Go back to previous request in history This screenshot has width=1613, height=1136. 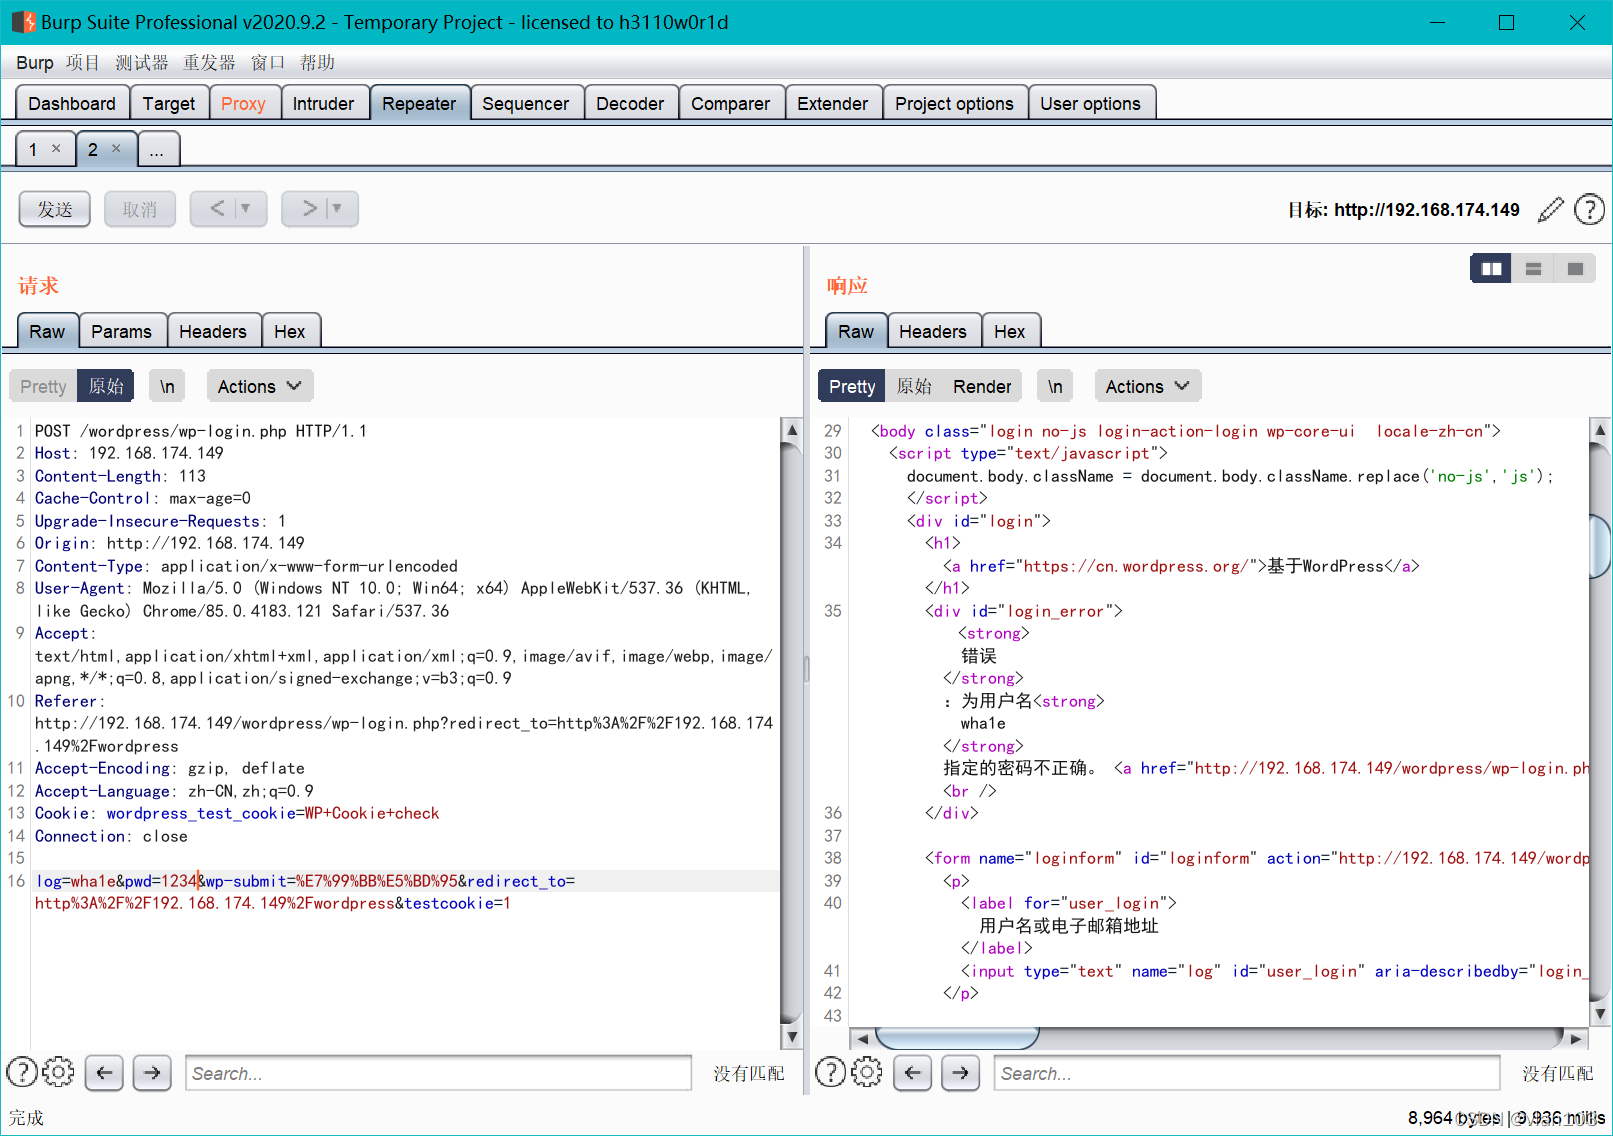216,209
